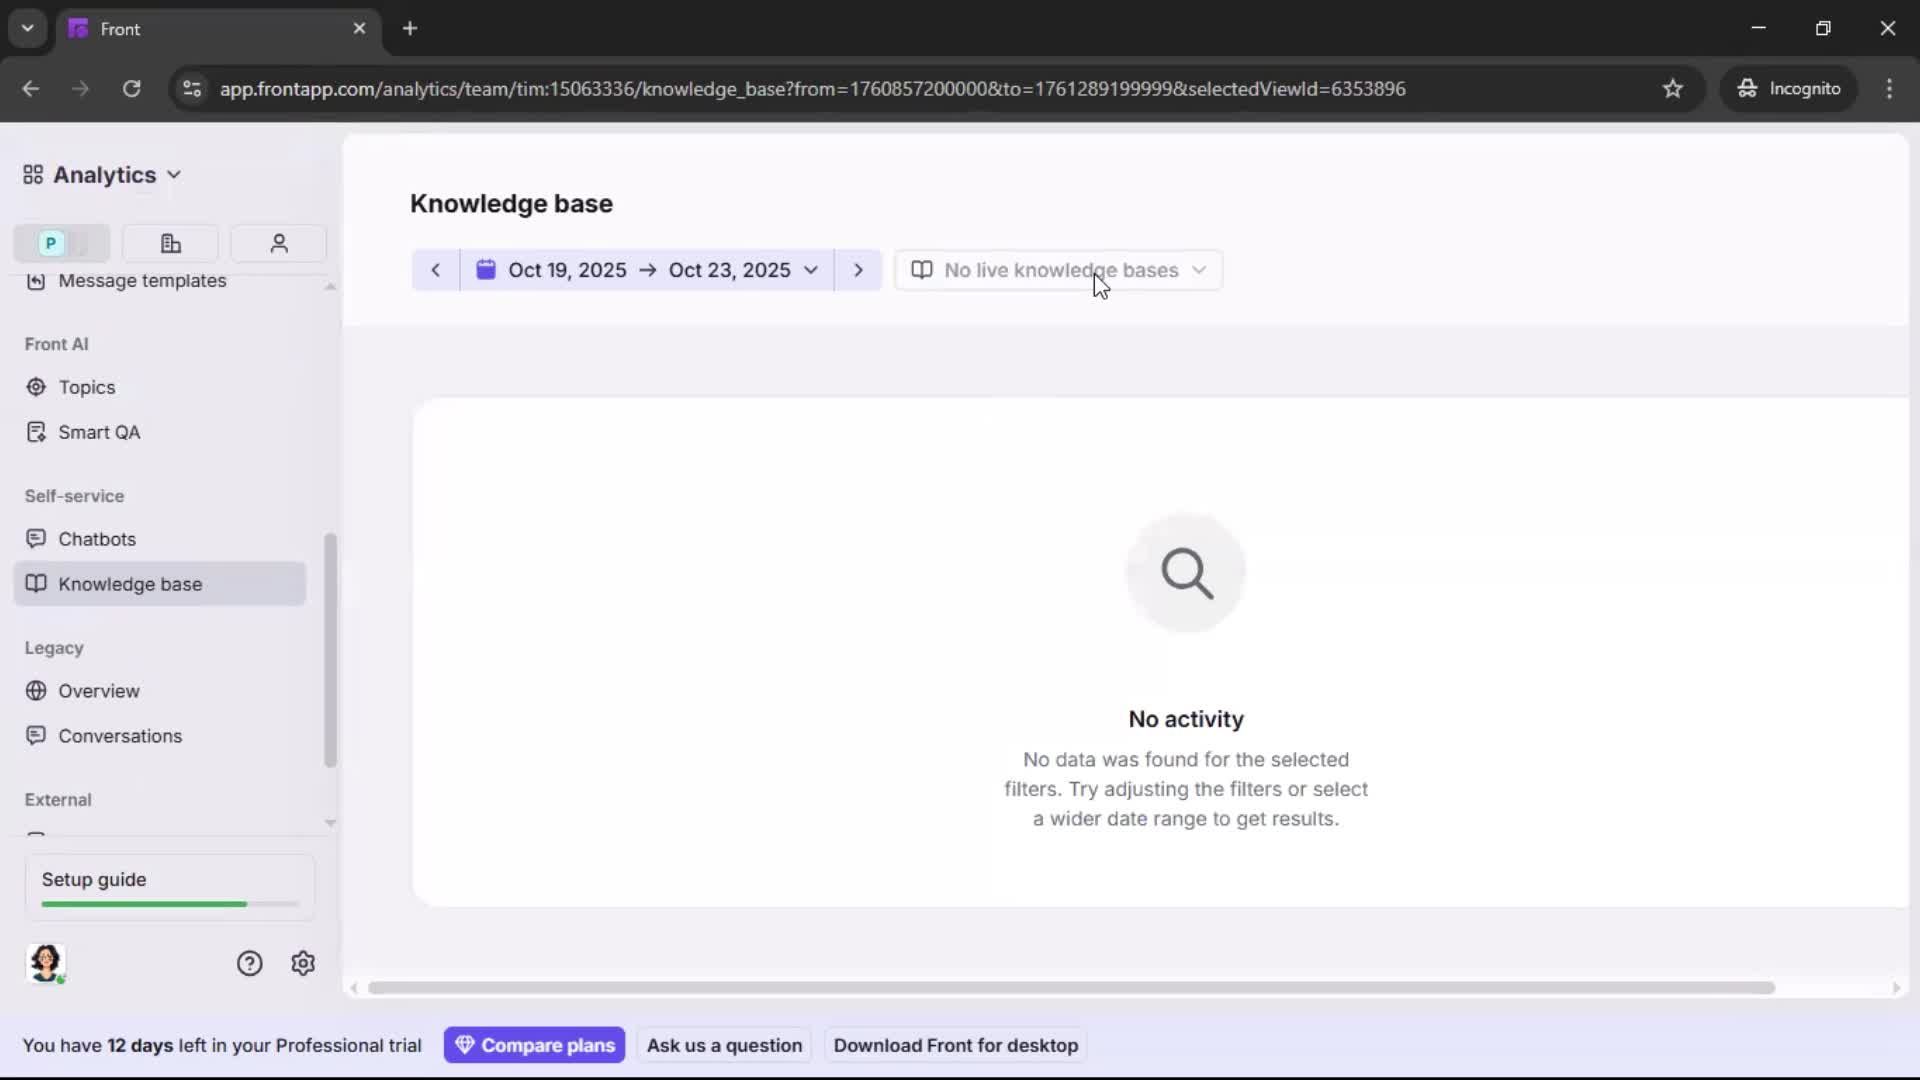Go to previous date range arrow
The height and width of the screenshot is (1080, 1920).
point(435,270)
